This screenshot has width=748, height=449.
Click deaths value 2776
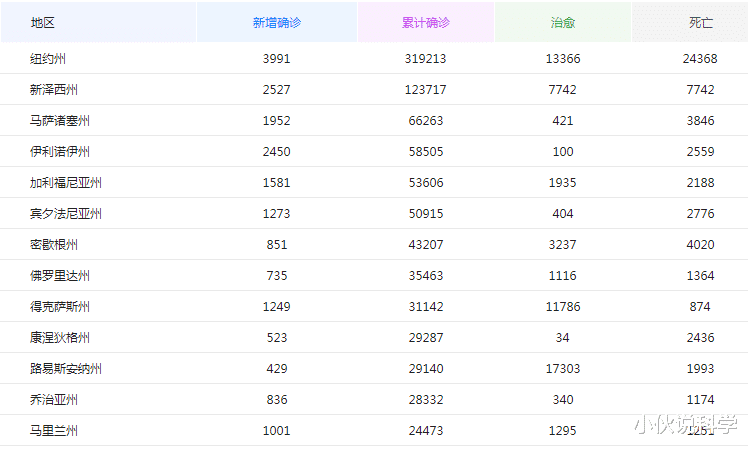click(x=700, y=214)
